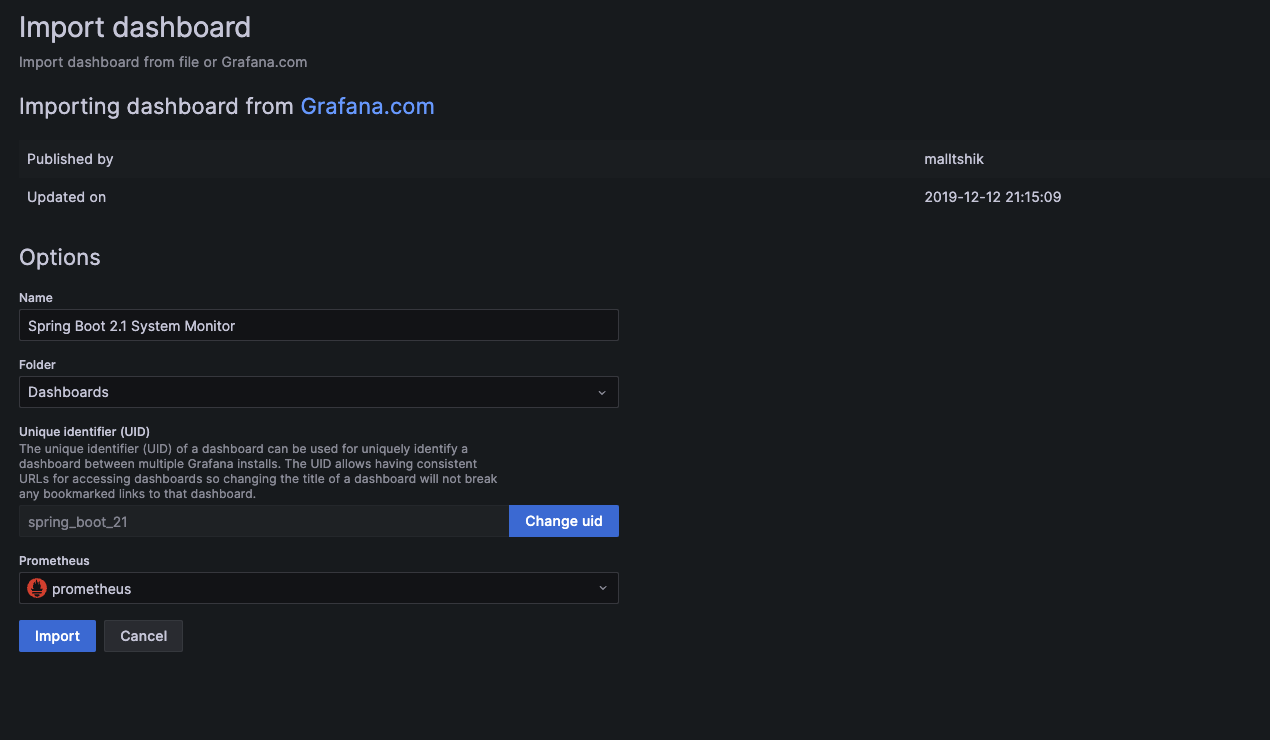Screen dimensions: 1270x740
Task: Click the UID description paragraph
Action: coord(258,471)
